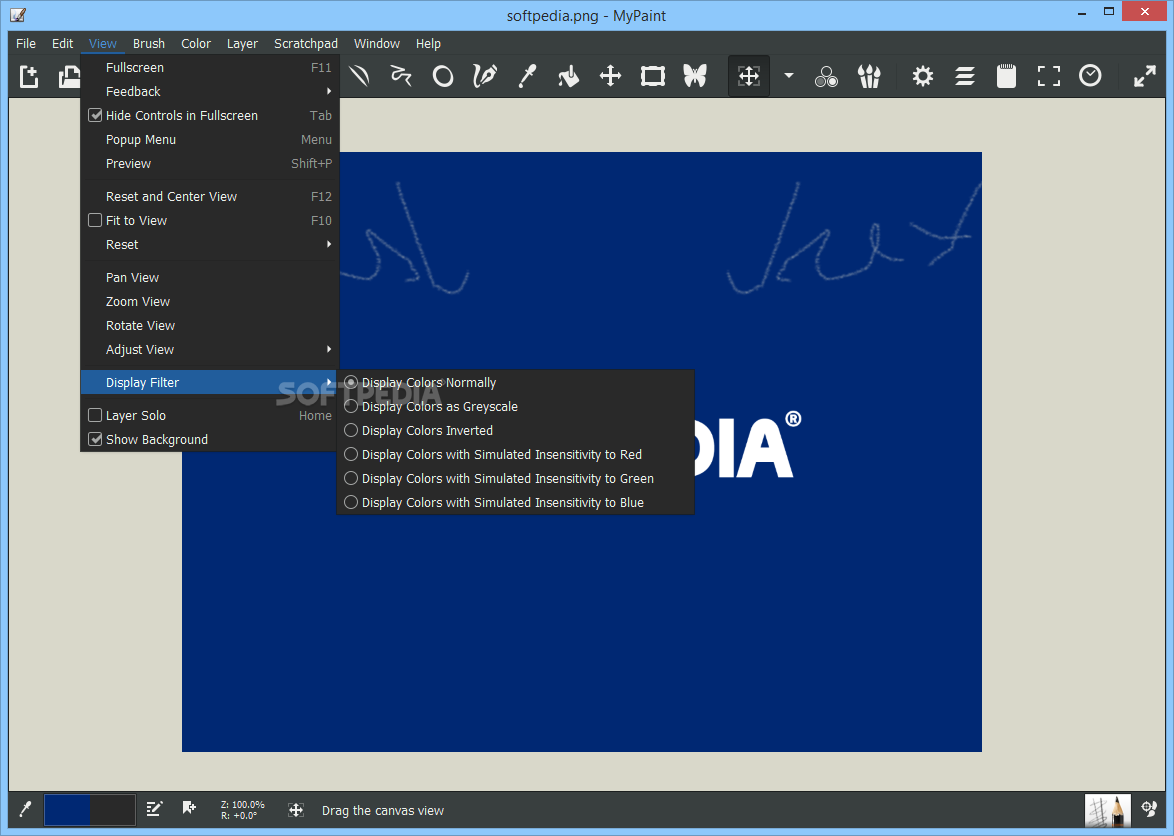Image resolution: width=1174 pixels, height=836 pixels.
Task: Click the dark grey previous color swatch
Action: (112, 810)
